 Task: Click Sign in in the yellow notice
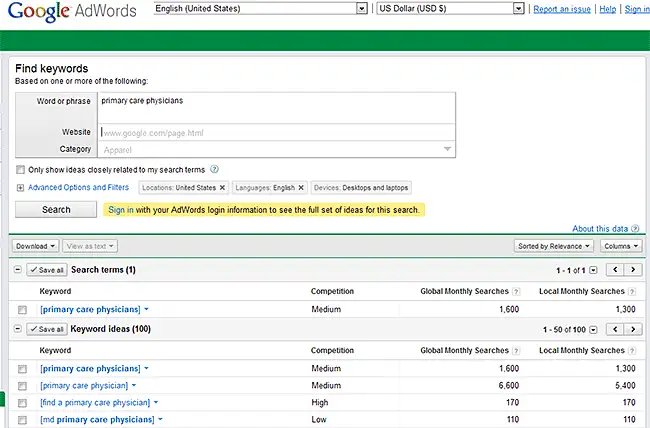(x=121, y=210)
